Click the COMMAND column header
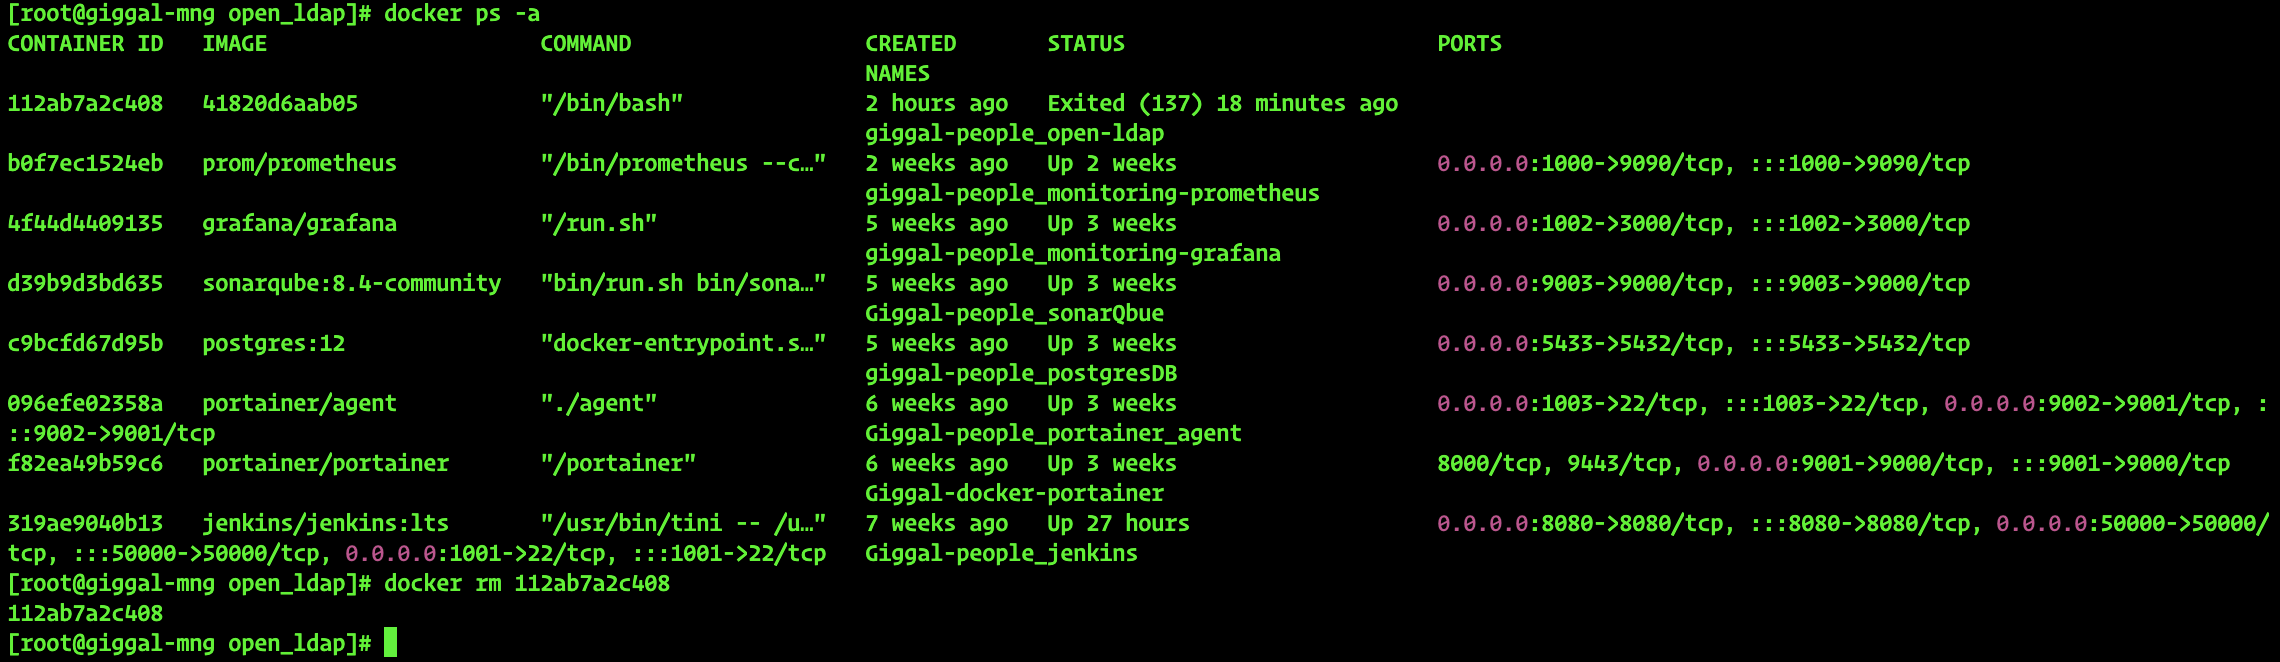The image size is (2280, 662). click(585, 44)
